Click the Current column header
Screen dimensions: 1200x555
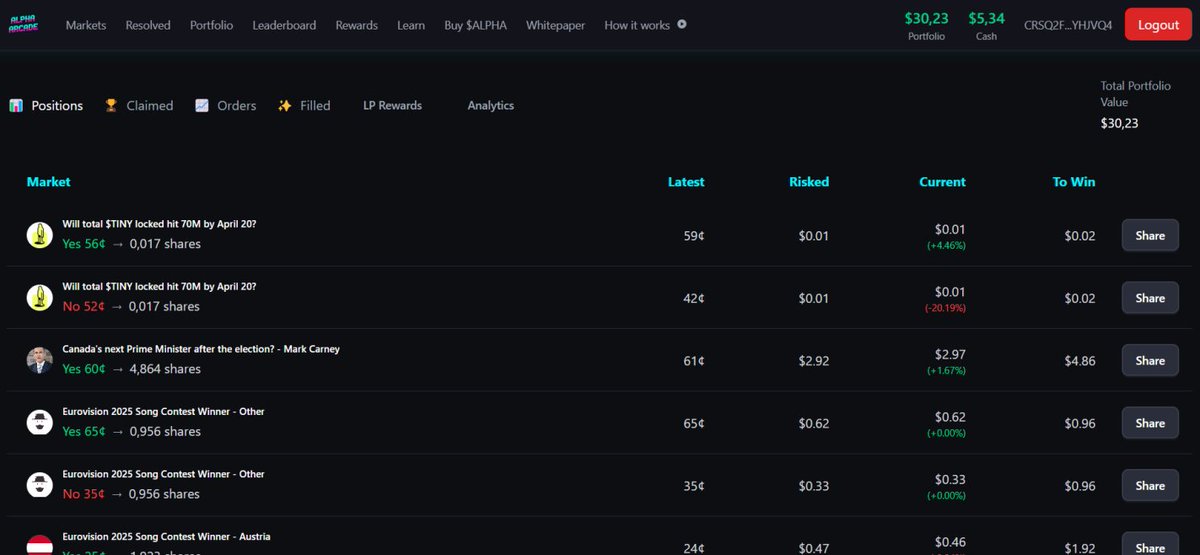pos(942,182)
